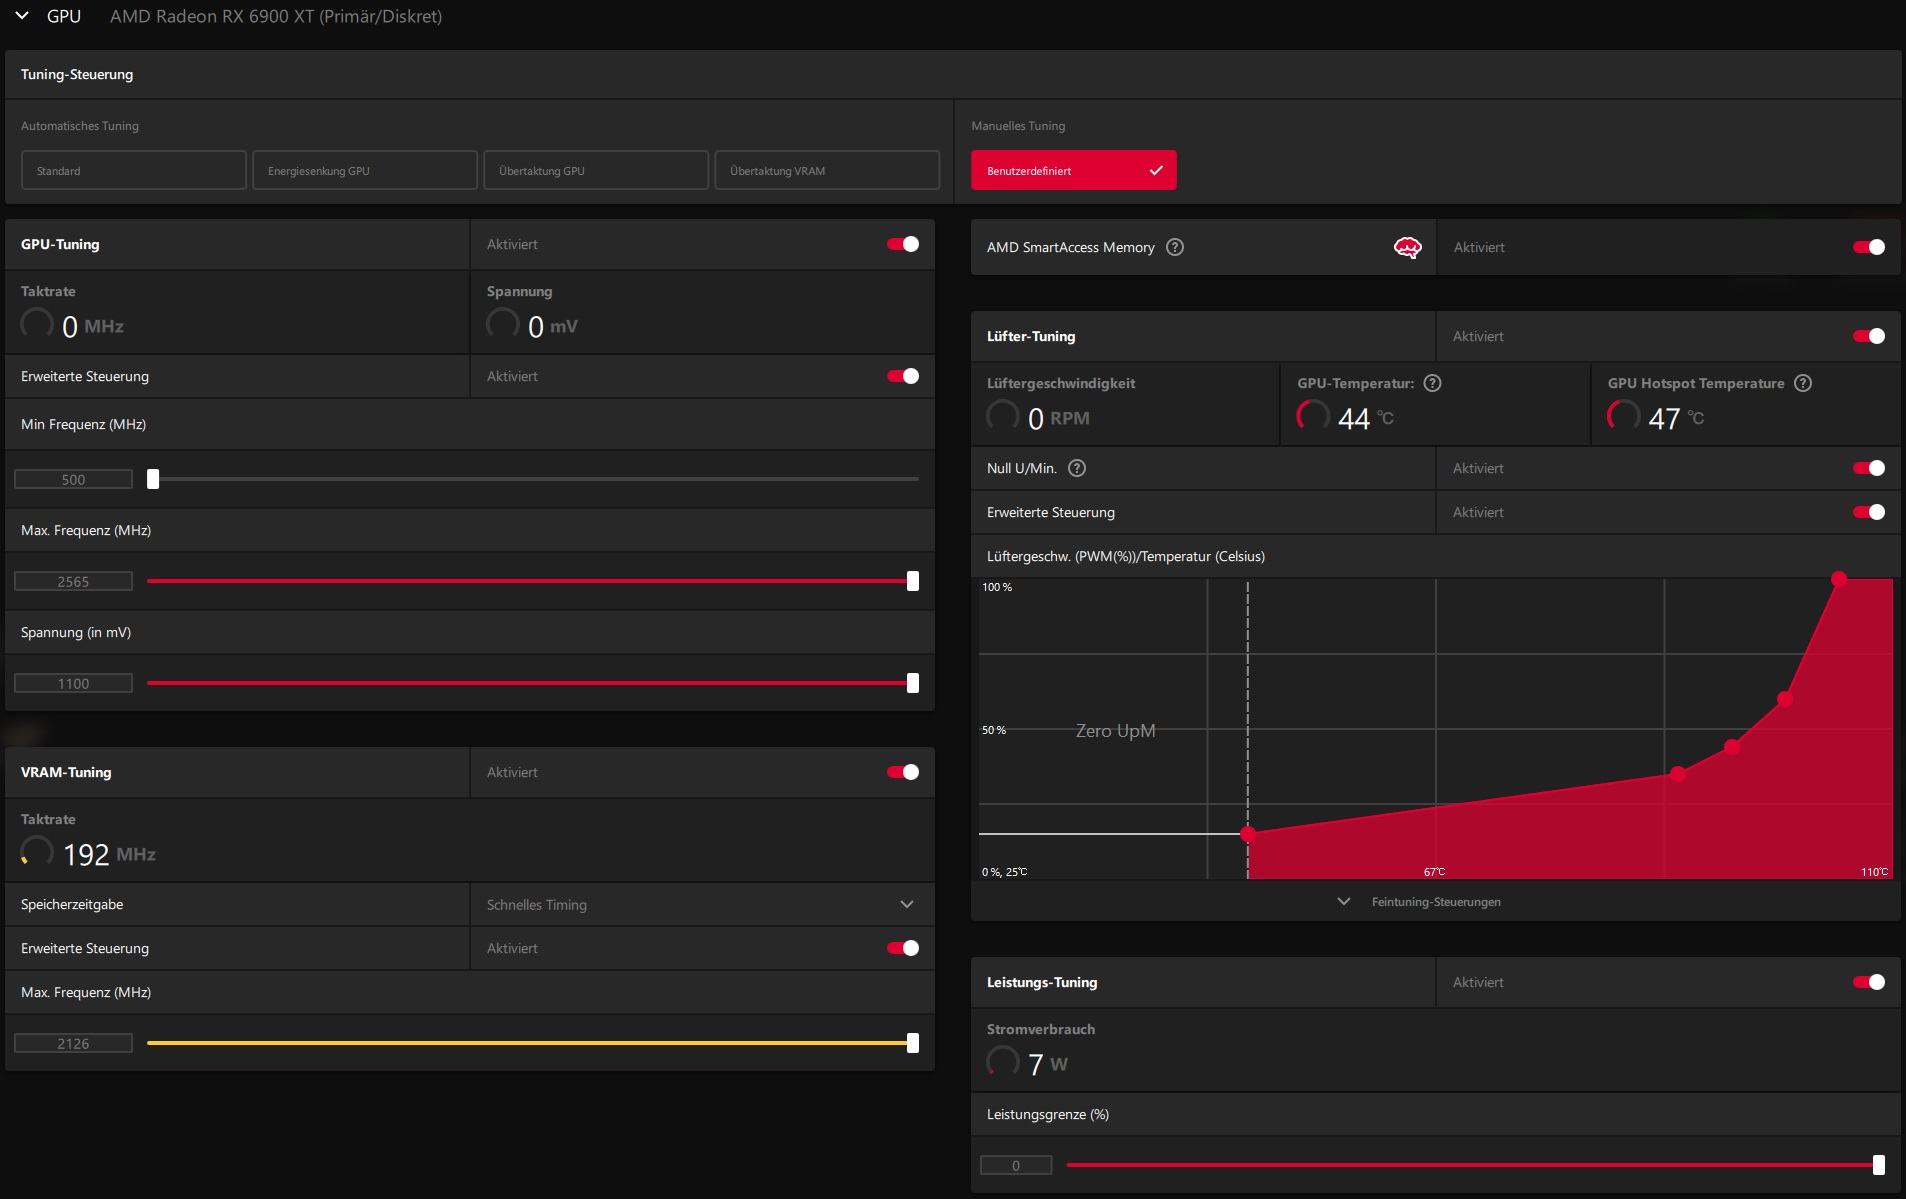The height and width of the screenshot is (1199, 1906).
Task: Open help icon beside Null U/Min.
Action: [x=1077, y=468]
